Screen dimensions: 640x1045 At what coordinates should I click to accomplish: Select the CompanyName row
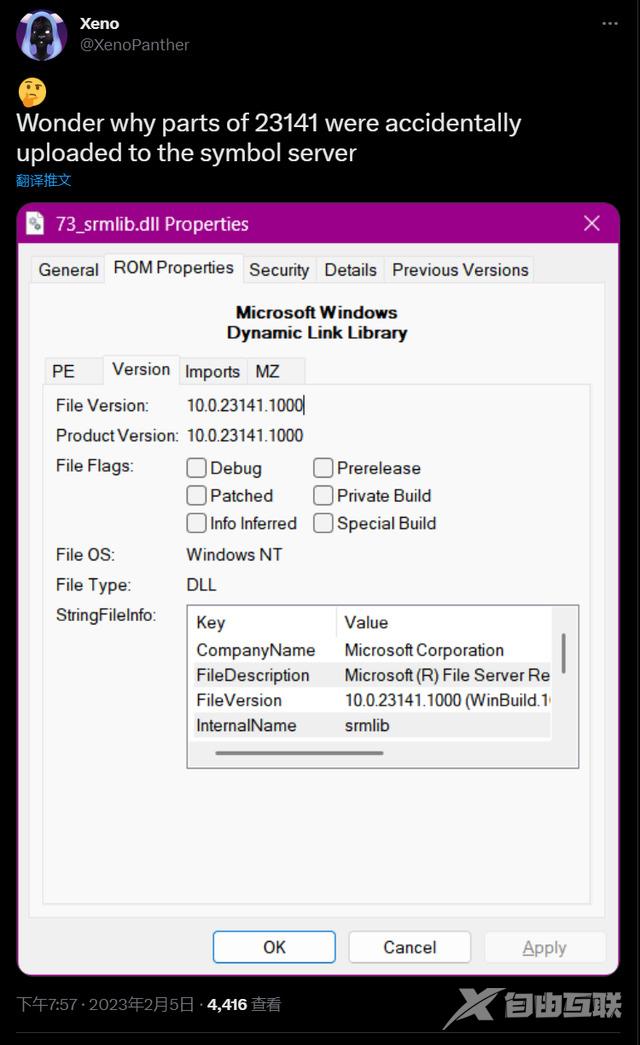point(371,650)
